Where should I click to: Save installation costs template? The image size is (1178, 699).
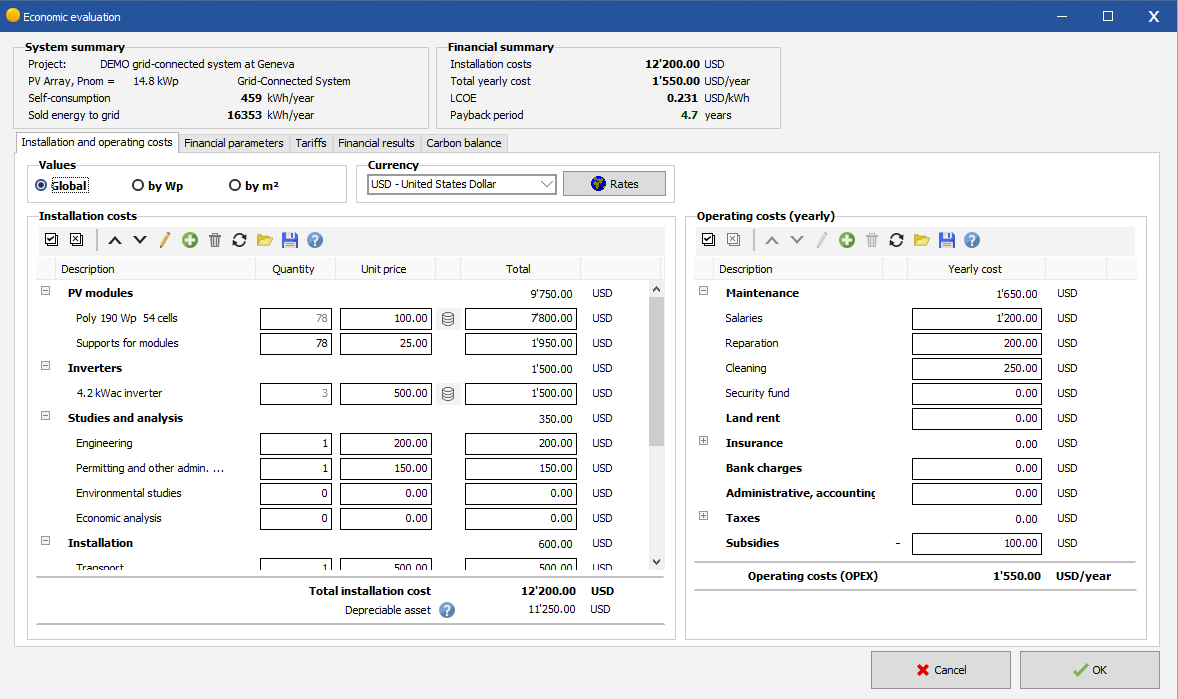tap(290, 241)
